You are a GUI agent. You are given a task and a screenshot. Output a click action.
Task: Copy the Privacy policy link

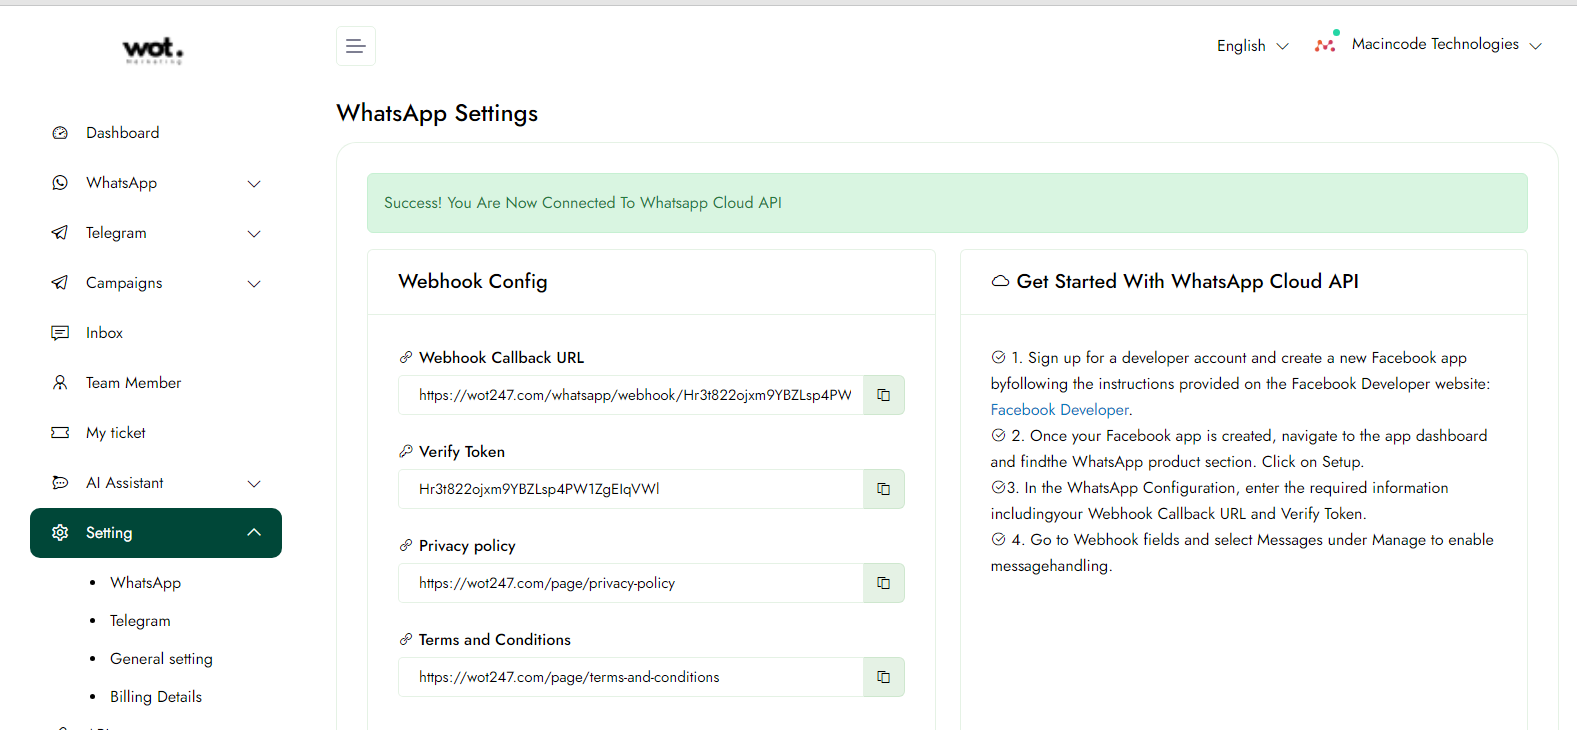(883, 583)
